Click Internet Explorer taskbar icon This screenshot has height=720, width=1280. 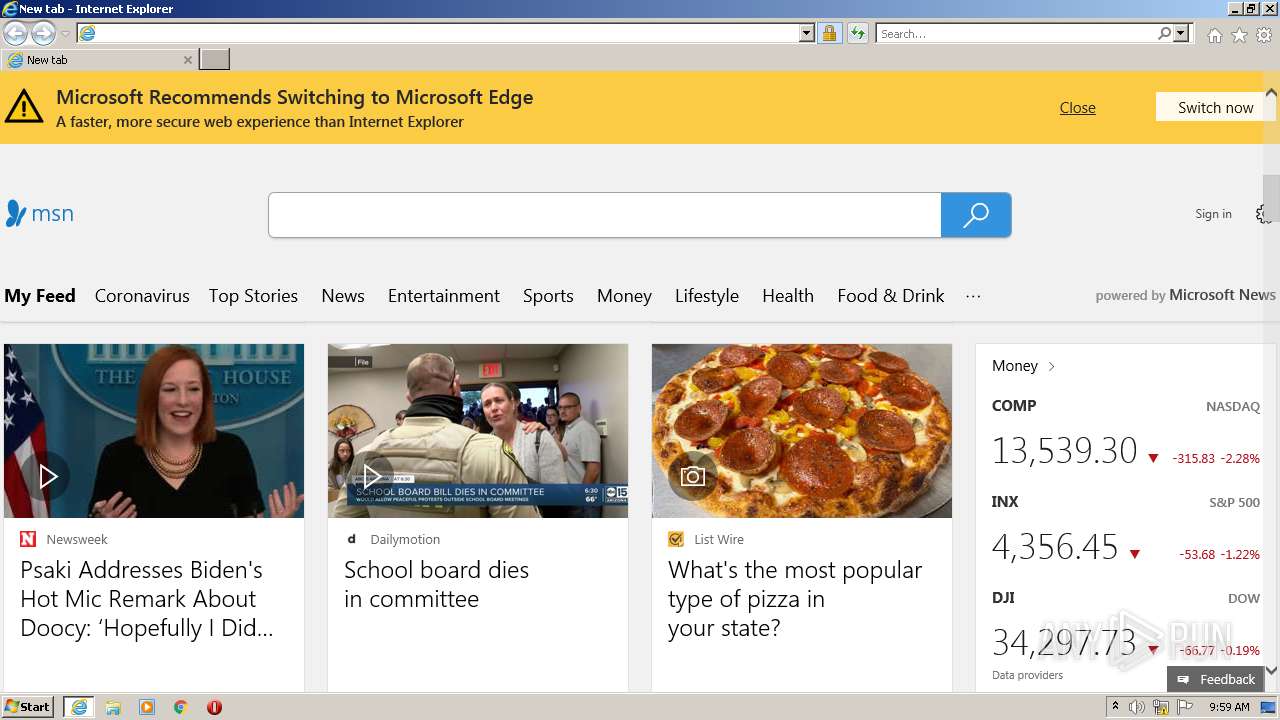coord(79,707)
